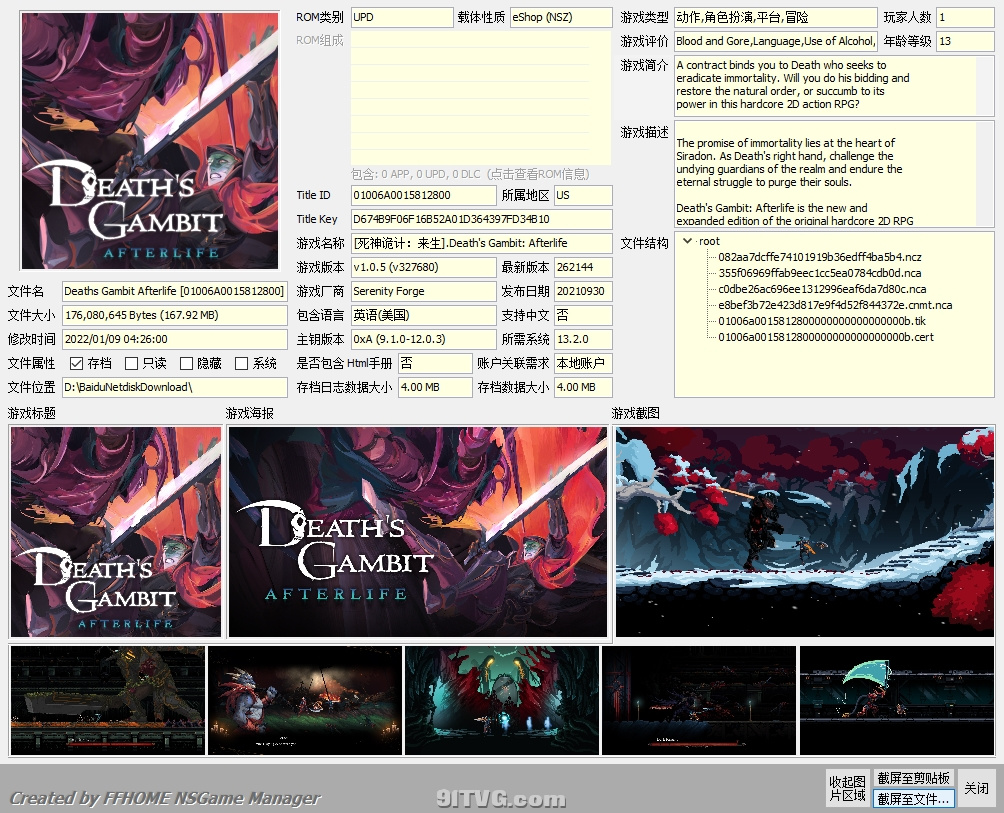This screenshot has height=813, width=1004.
Task: Click the 游戏名称 game name field
Action: (x=482, y=243)
